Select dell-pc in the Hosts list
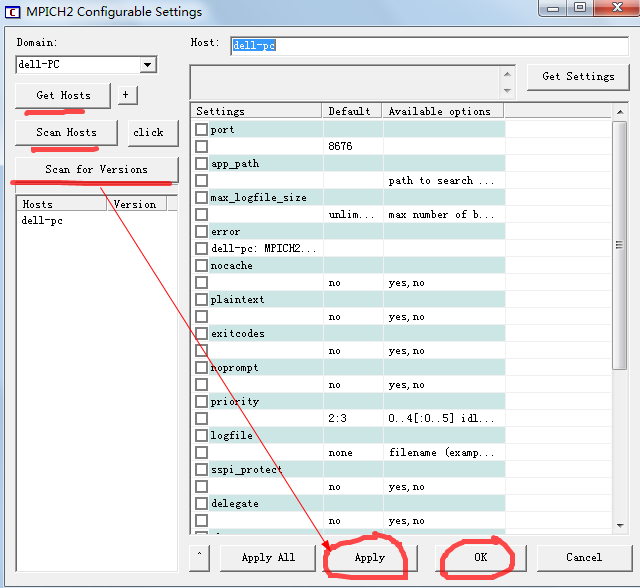Screen dimensions: 640x588 pyautogui.click(x=42, y=221)
